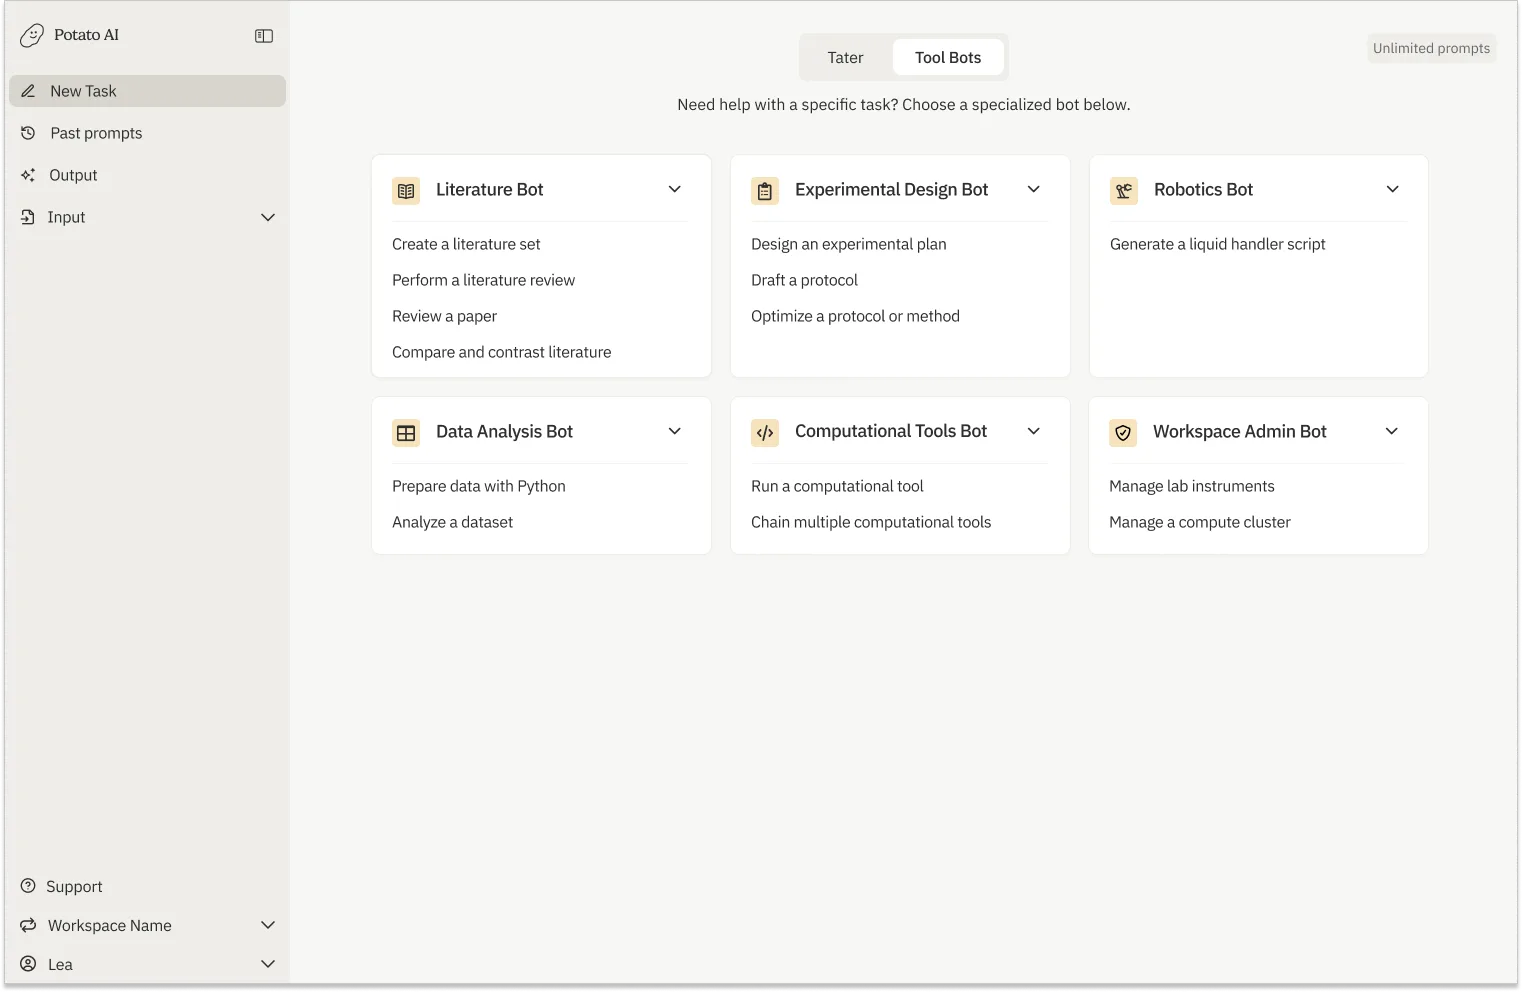Select Perform a literature review

(483, 280)
